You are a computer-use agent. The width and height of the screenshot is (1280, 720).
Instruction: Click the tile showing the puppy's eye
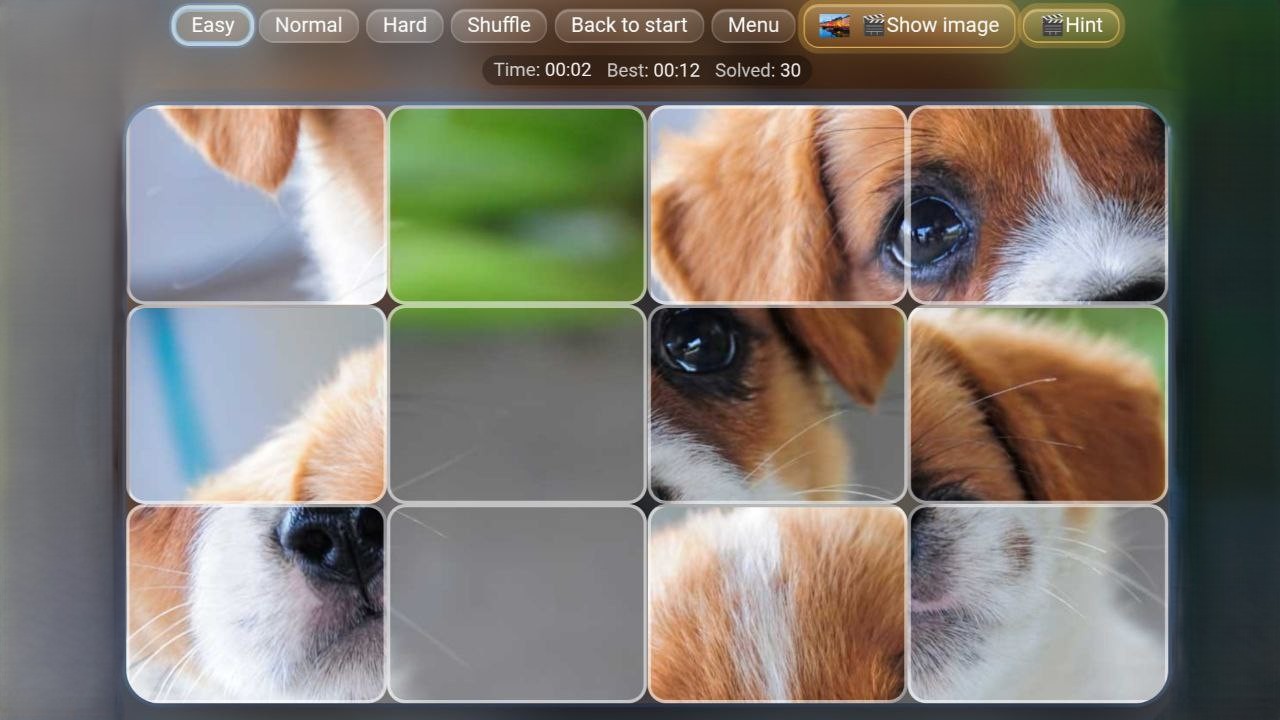tap(1037, 203)
